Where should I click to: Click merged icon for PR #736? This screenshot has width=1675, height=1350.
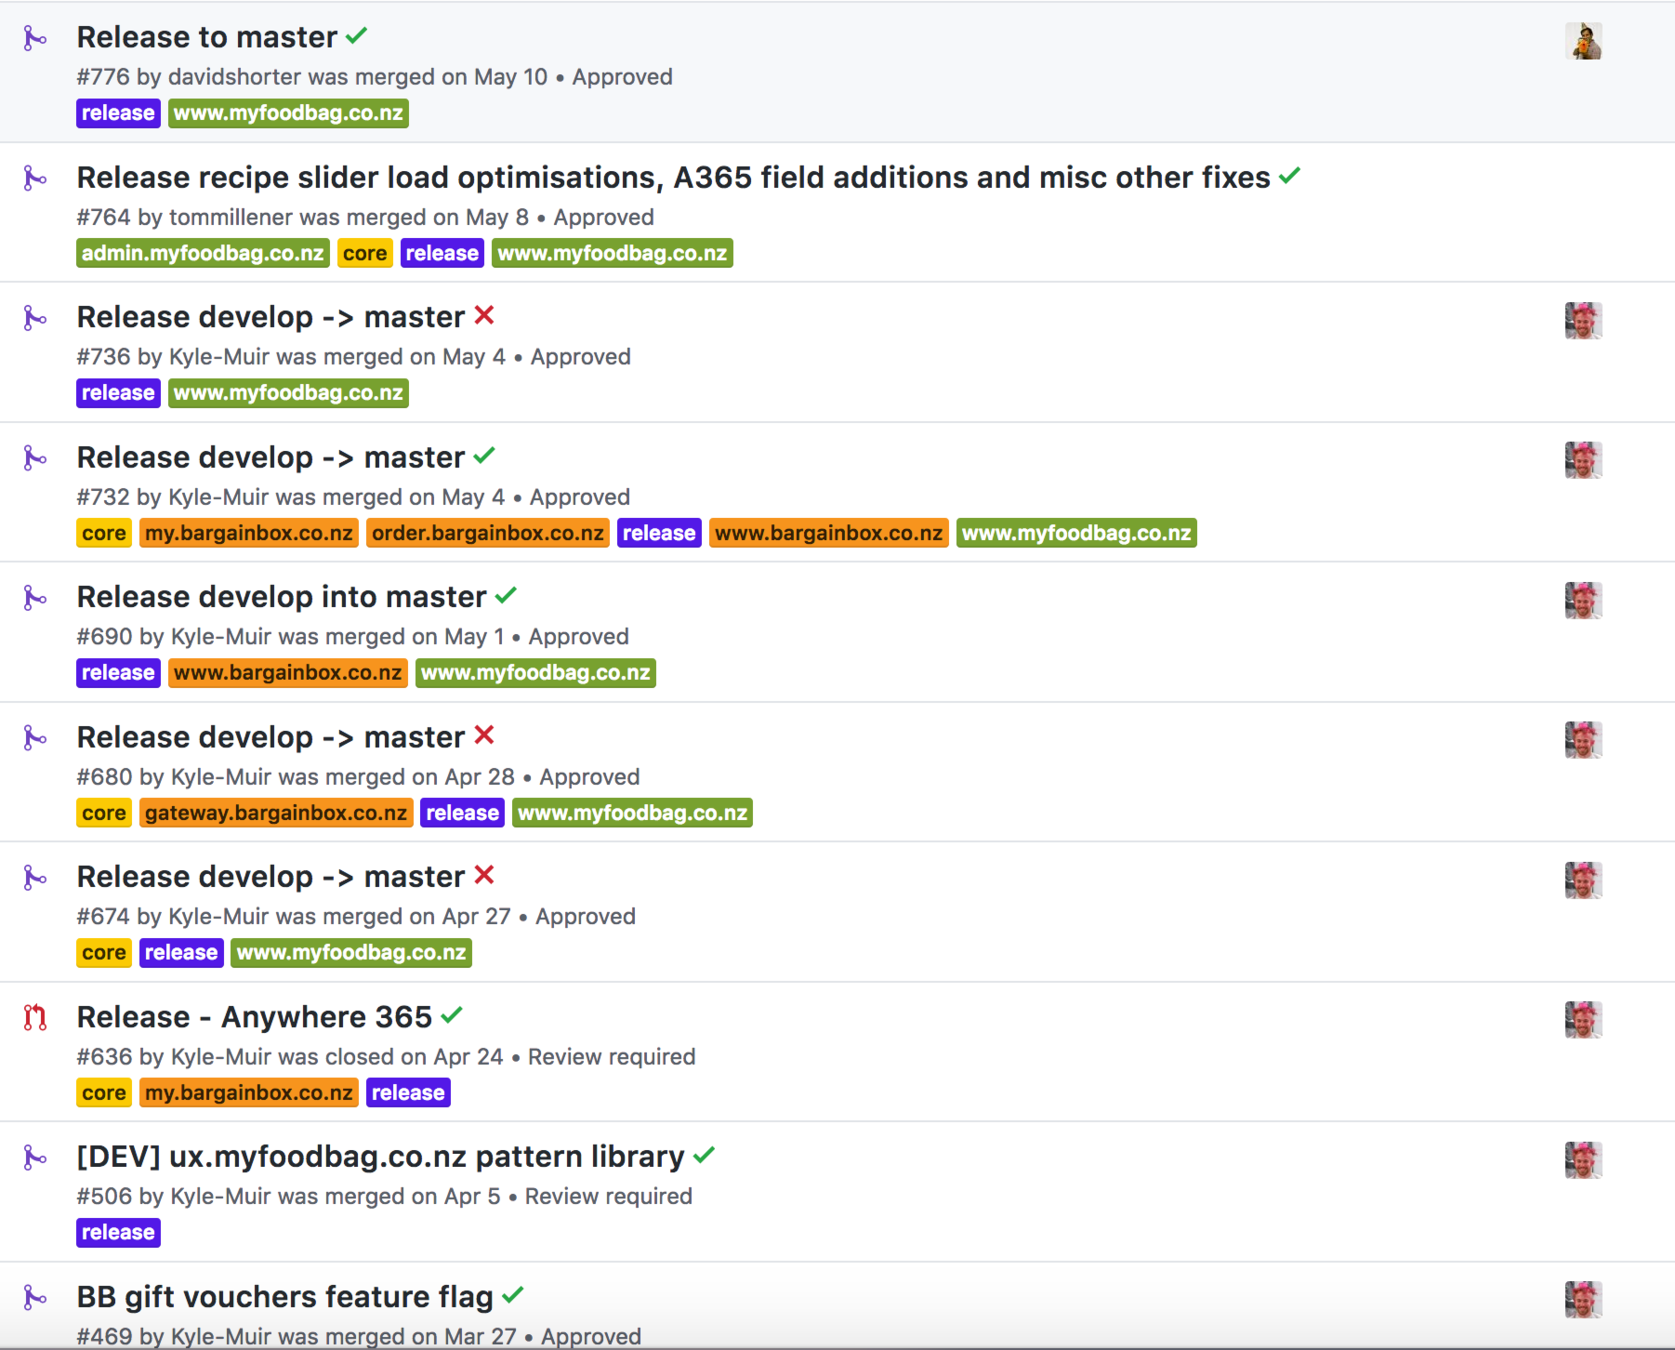(35, 319)
